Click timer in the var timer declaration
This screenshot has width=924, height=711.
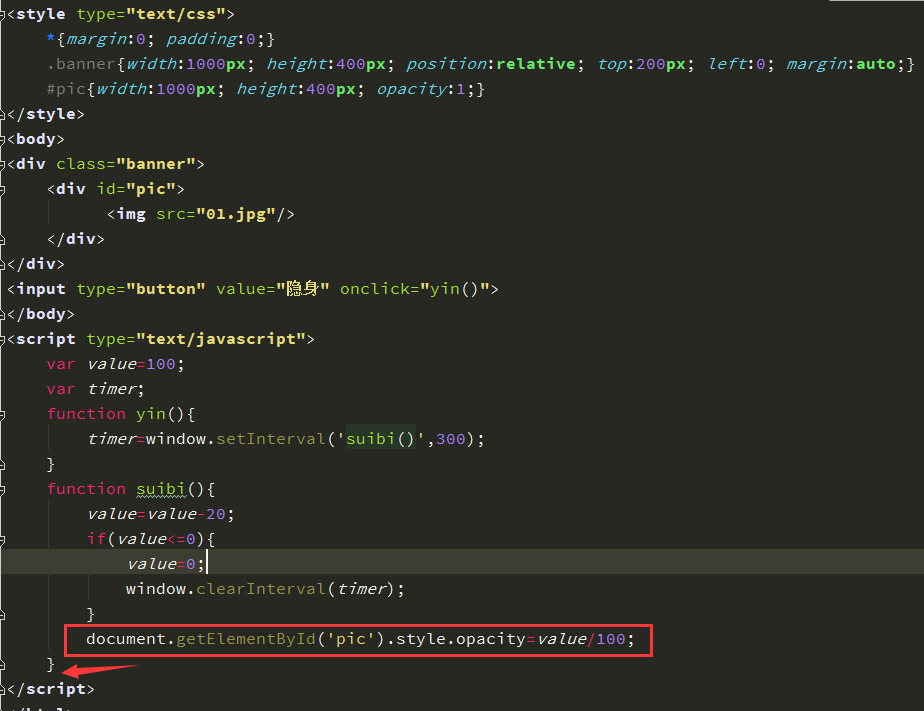tap(112, 389)
